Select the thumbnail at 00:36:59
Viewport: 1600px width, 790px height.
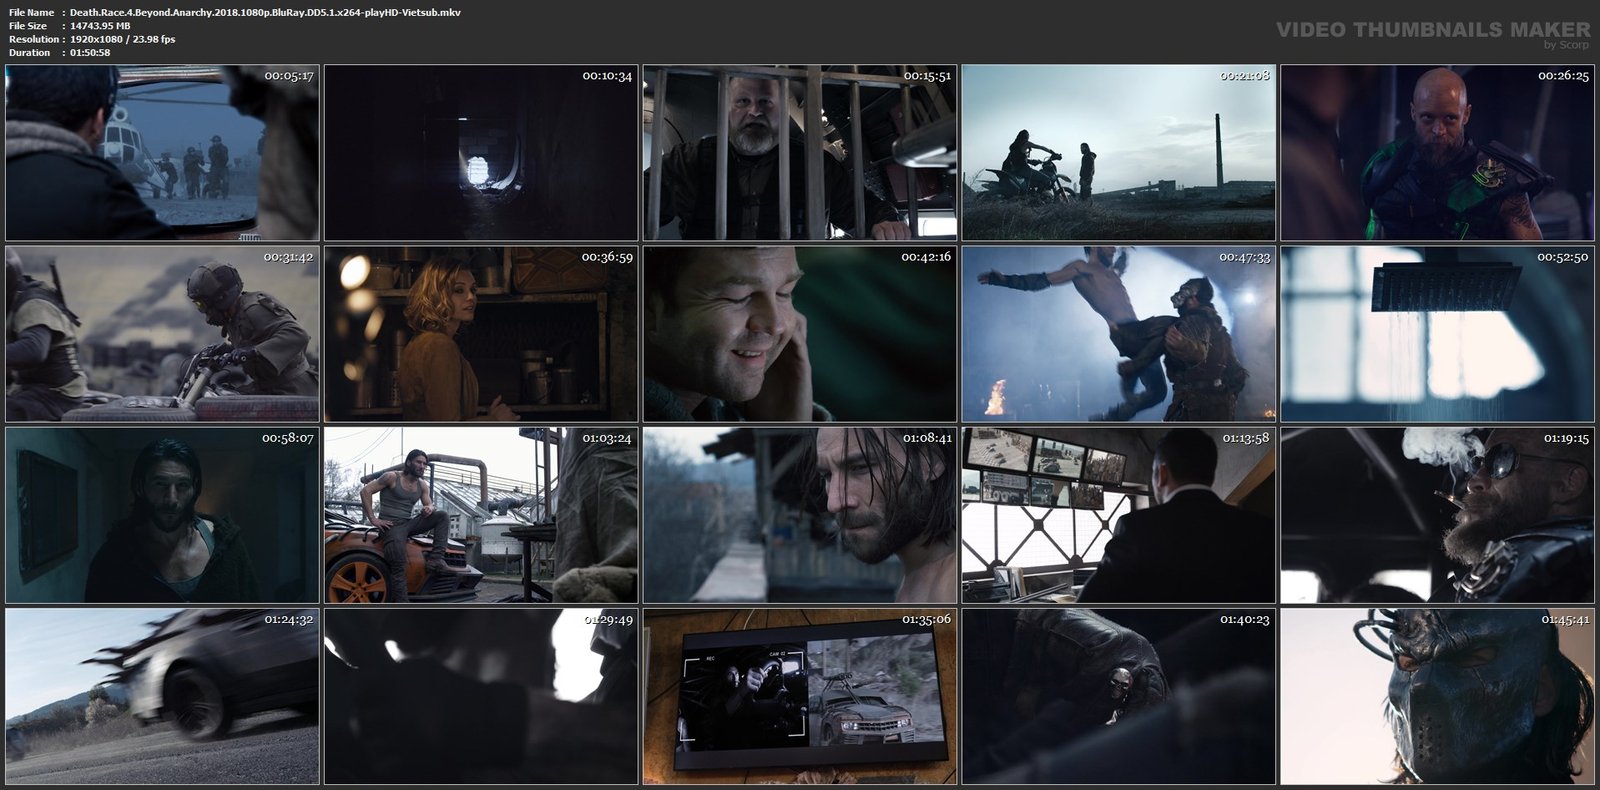coord(481,334)
